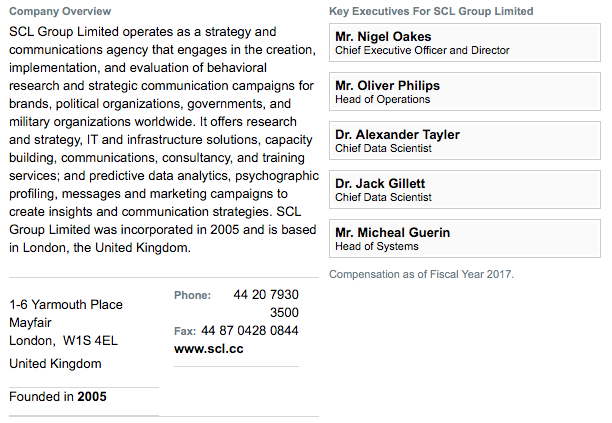Select Dr. Alexander Tayler's profile box
The height and width of the screenshot is (423, 612).
464,140
